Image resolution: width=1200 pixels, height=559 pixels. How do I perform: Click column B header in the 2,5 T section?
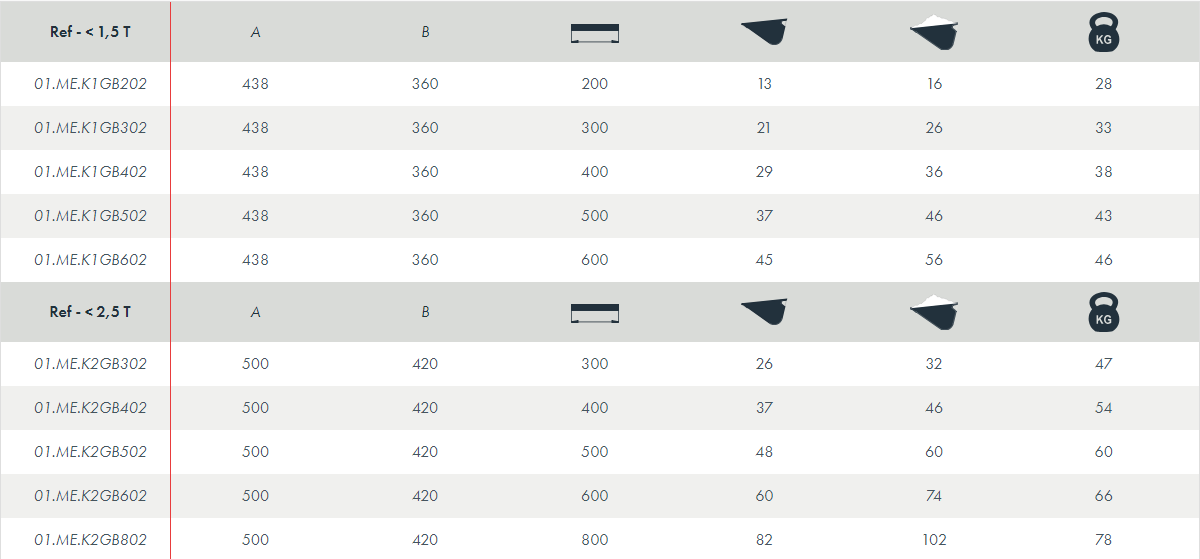pyautogui.click(x=425, y=312)
